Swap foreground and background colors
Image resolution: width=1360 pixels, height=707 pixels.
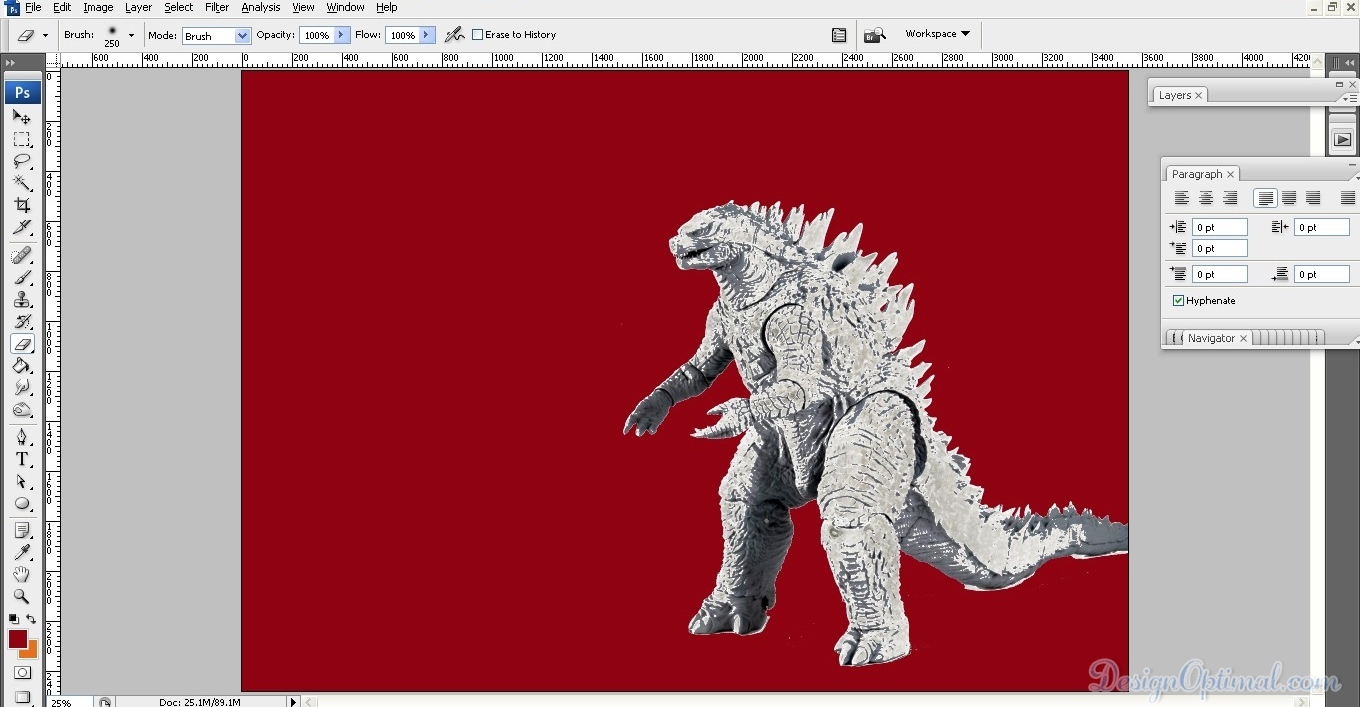pyautogui.click(x=31, y=620)
